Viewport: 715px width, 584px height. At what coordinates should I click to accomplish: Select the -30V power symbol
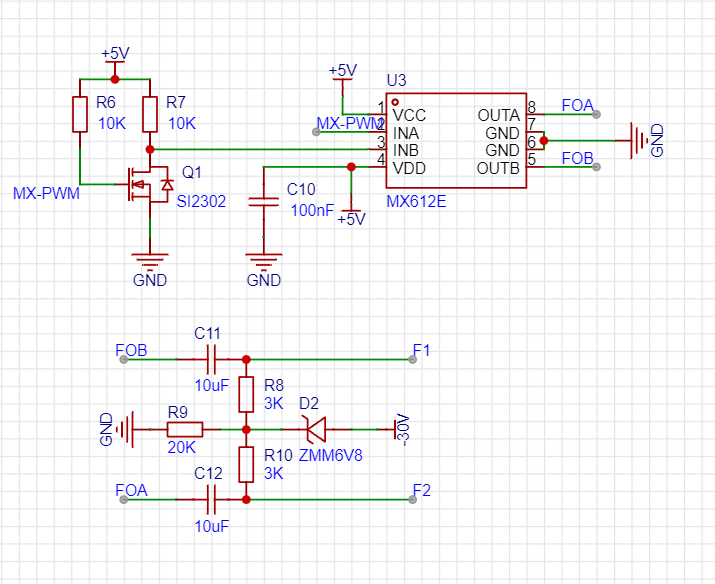[400, 429]
